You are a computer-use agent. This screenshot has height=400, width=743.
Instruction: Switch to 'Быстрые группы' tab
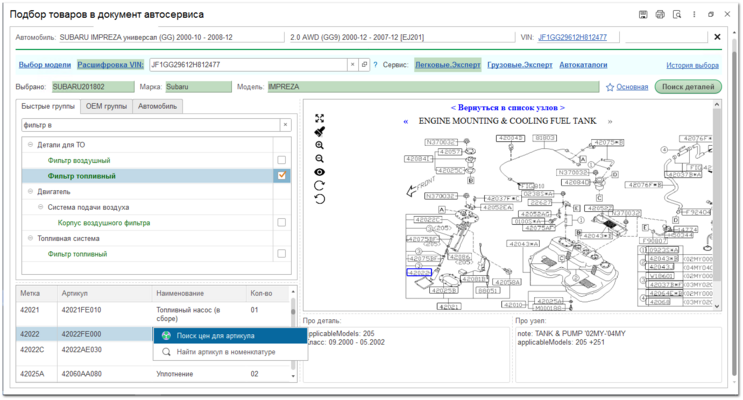pyautogui.click(x=48, y=106)
